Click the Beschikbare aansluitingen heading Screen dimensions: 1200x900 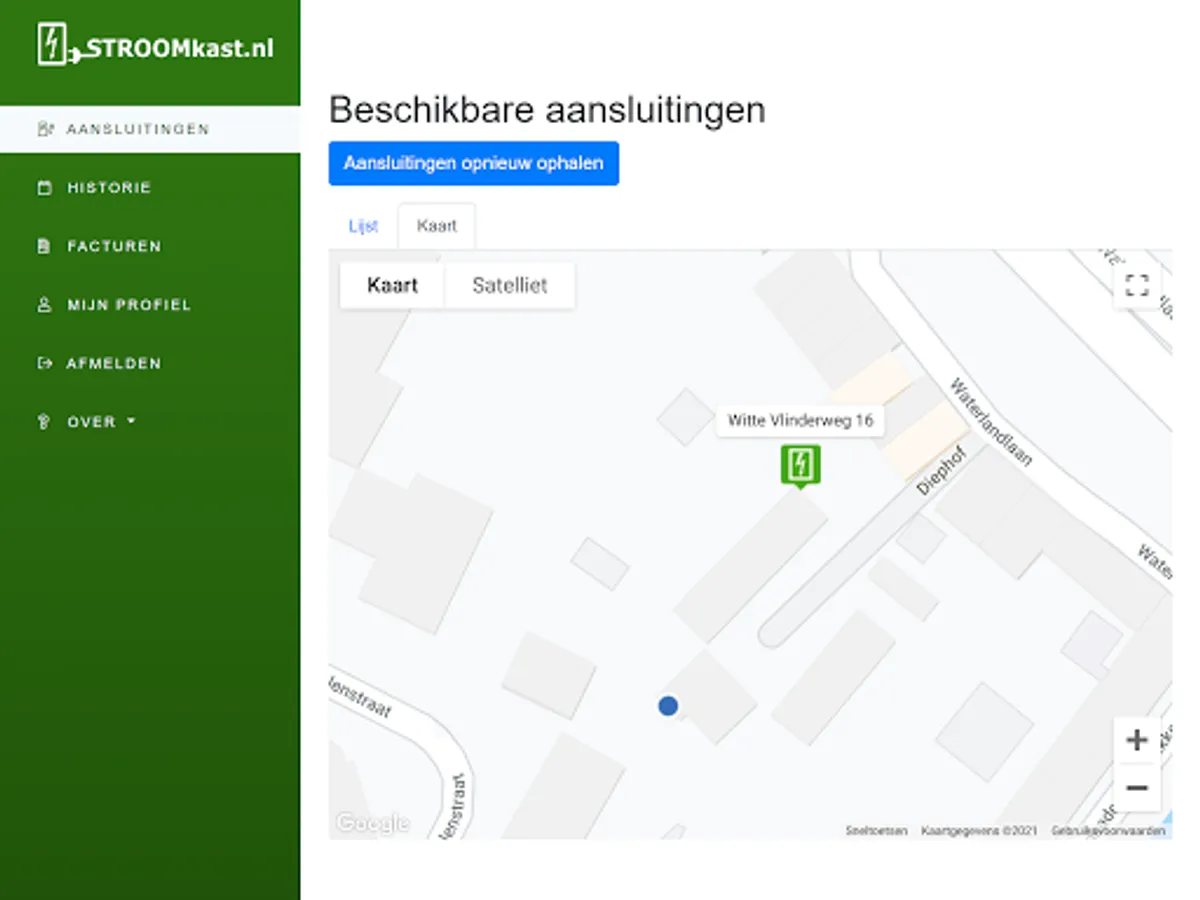point(547,109)
